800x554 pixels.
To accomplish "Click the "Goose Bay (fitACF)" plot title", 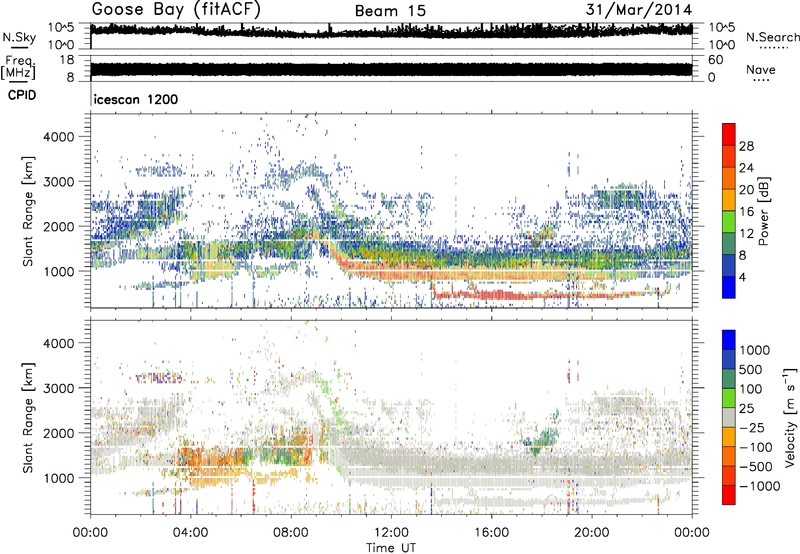I will click(x=176, y=10).
